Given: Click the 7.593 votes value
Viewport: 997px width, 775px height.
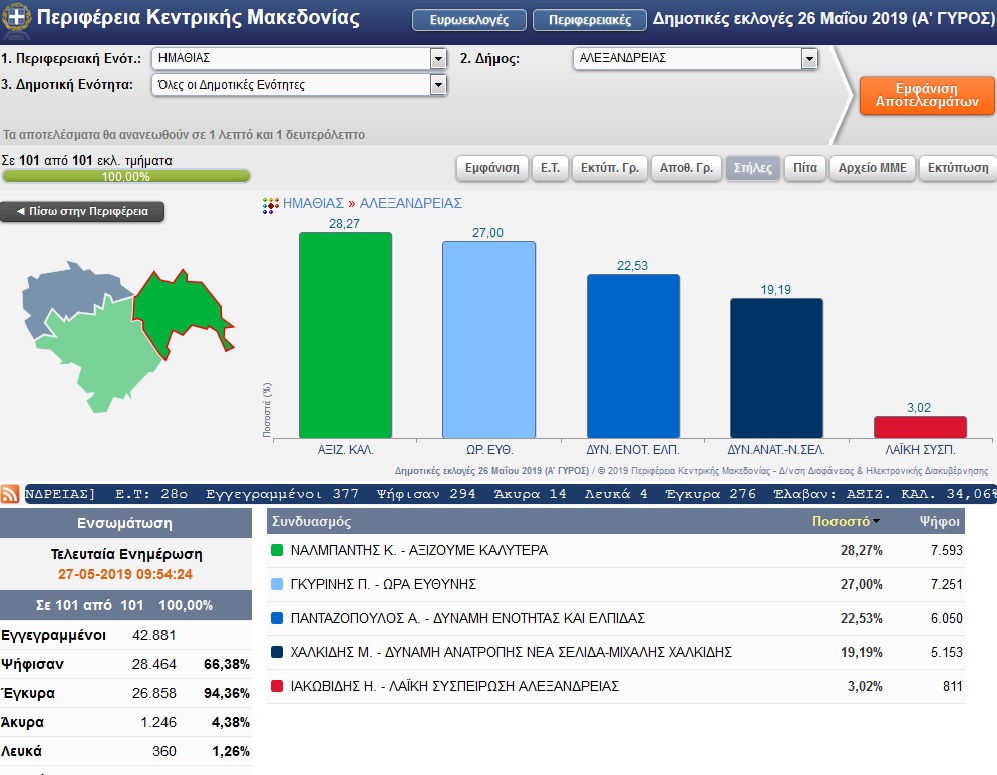Looking at the screenshot, I should point(947,551).
